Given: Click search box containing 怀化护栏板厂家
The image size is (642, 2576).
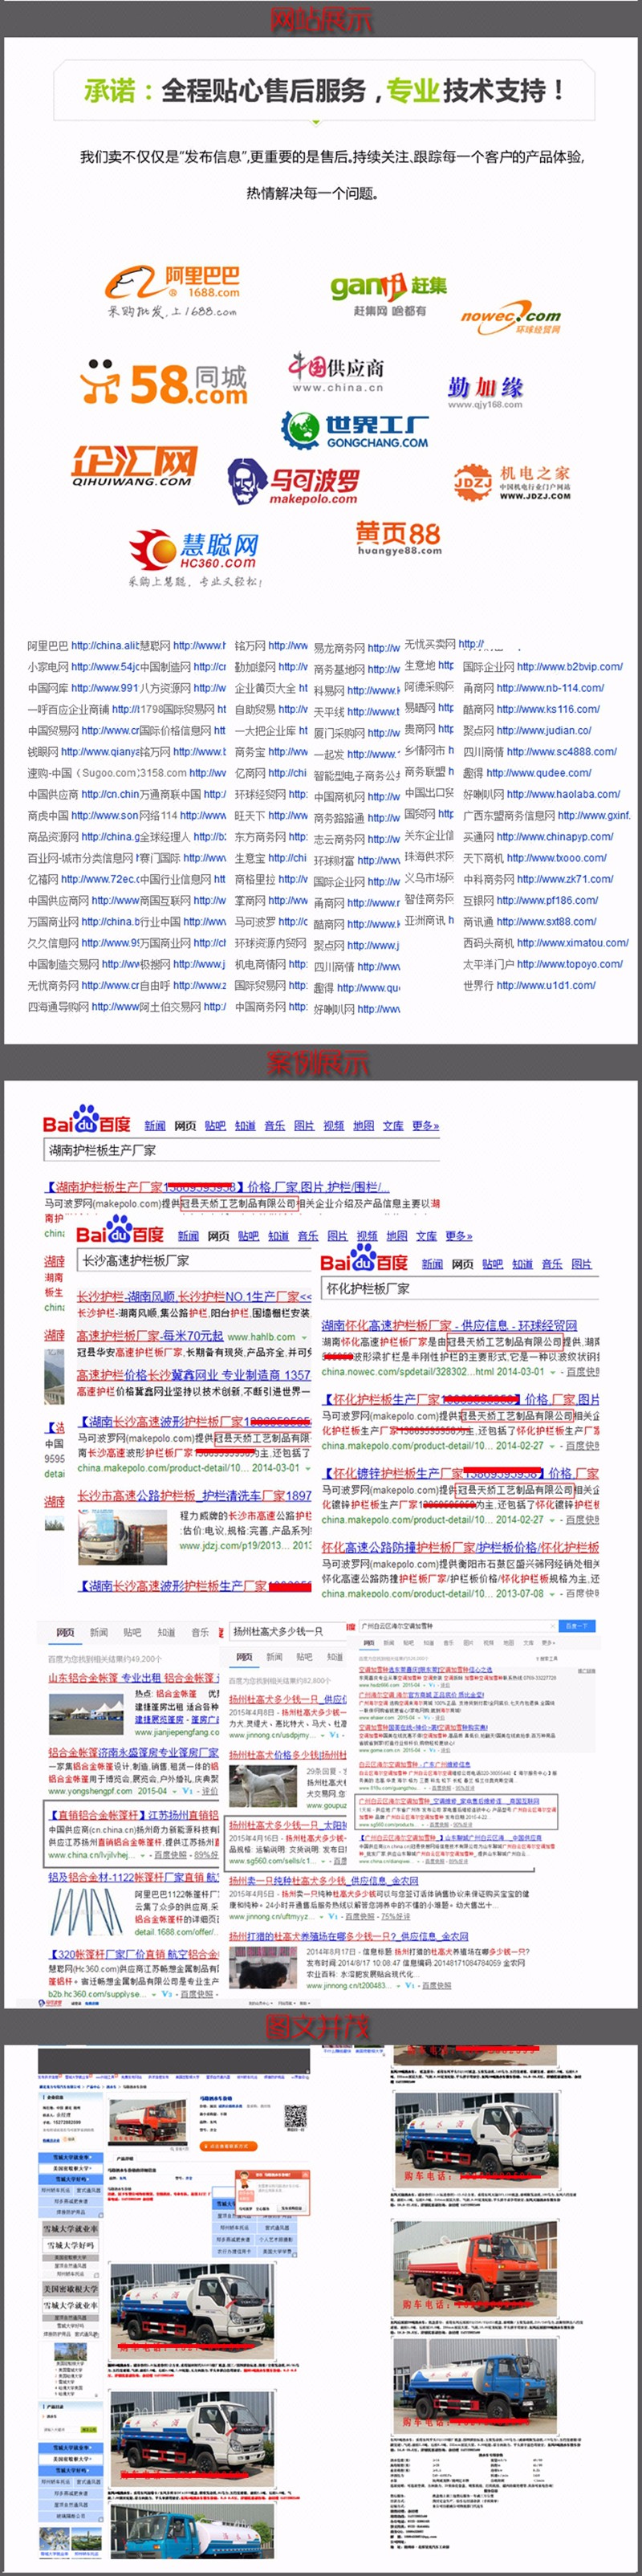Looking at the screenshot, I should (460, 1288).
